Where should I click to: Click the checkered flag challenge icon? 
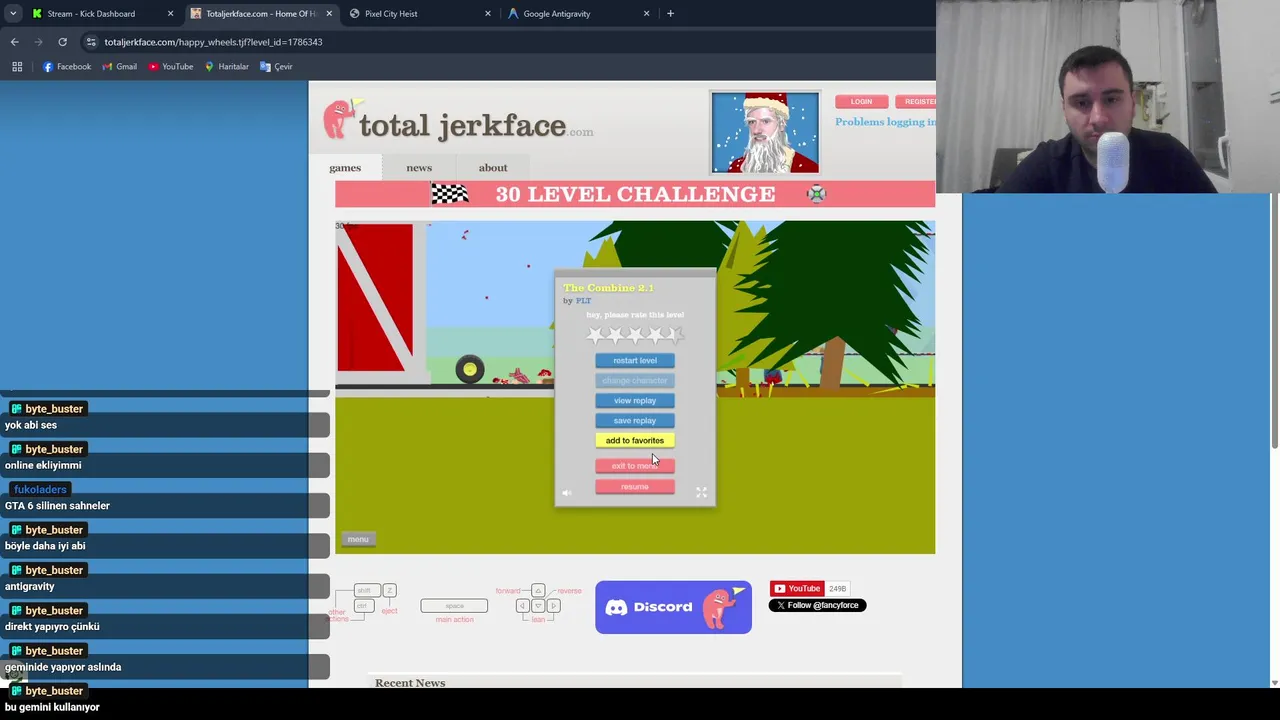(450, 194)
